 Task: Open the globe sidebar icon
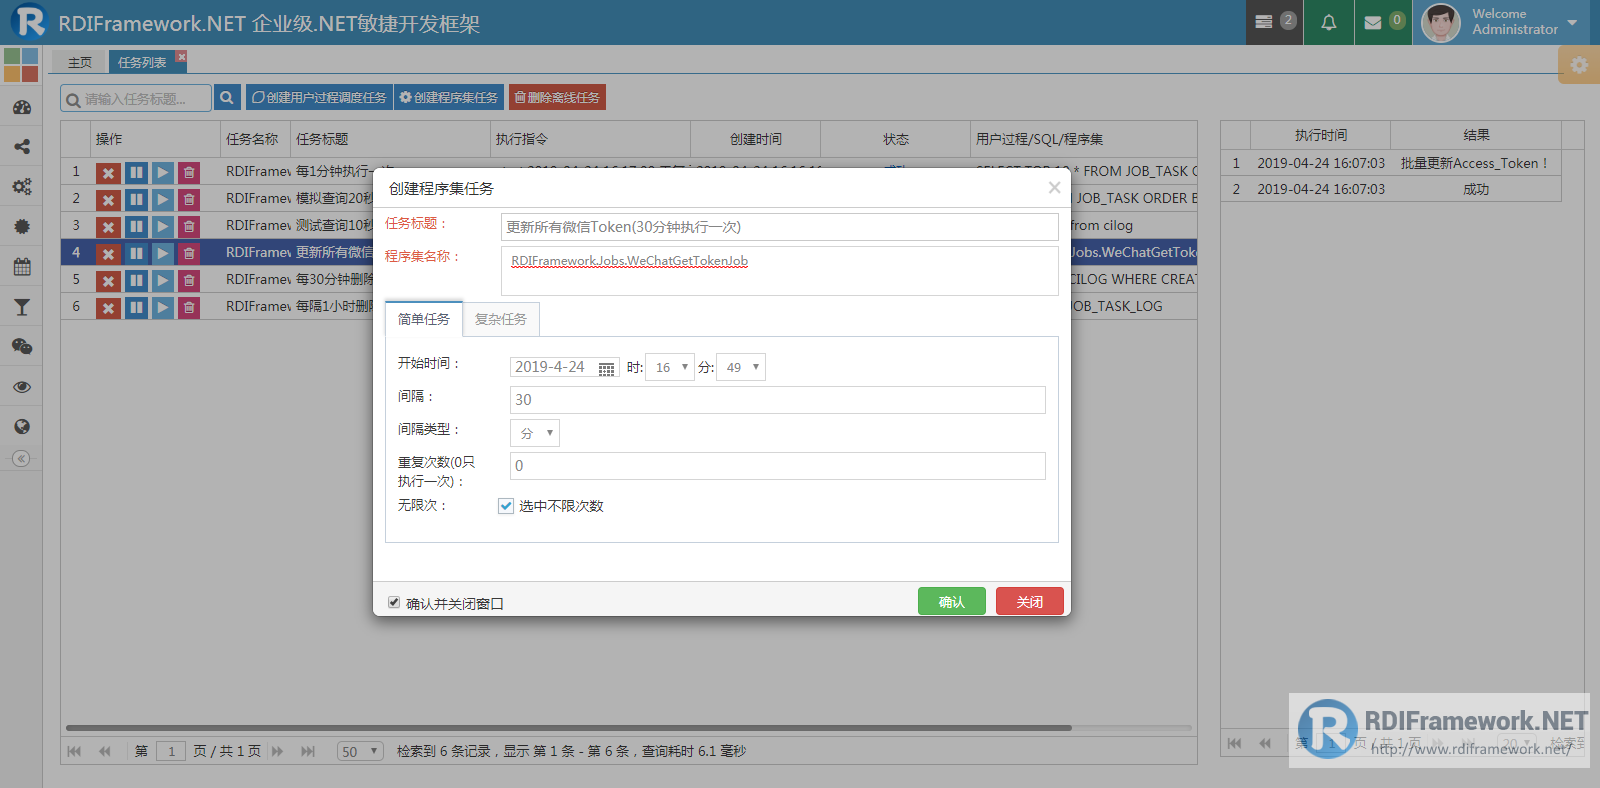21,427
